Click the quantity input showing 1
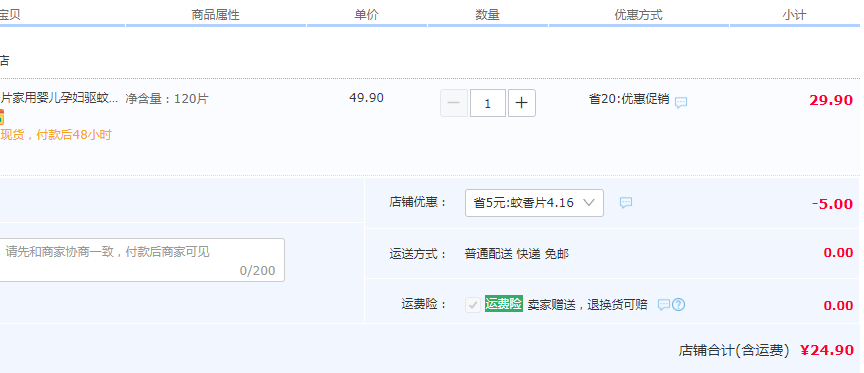This screenshot has width=864, height=373. [x=488, y=103]
